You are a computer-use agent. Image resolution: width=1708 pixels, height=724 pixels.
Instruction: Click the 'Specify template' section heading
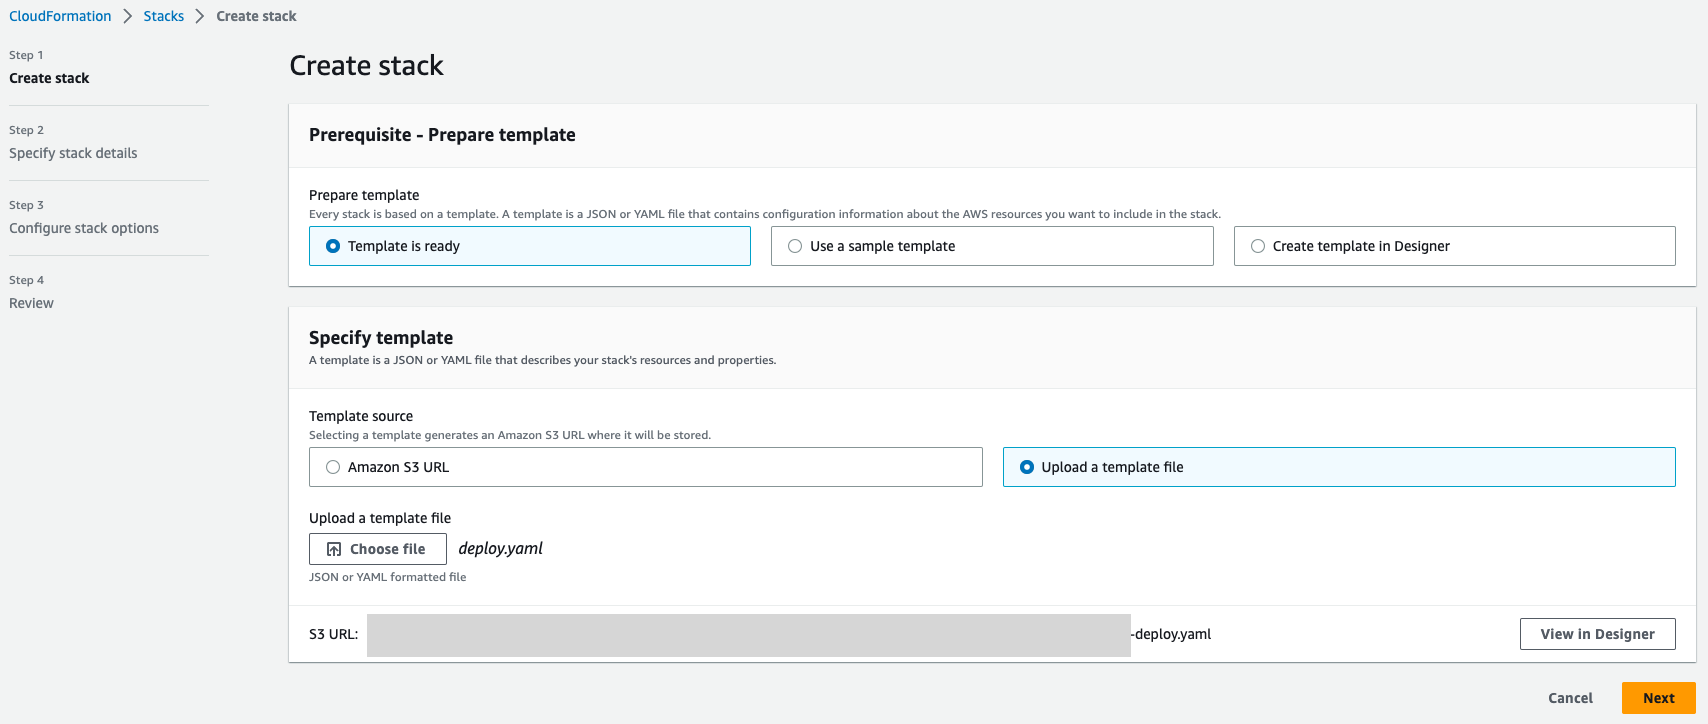click(381, 338)
